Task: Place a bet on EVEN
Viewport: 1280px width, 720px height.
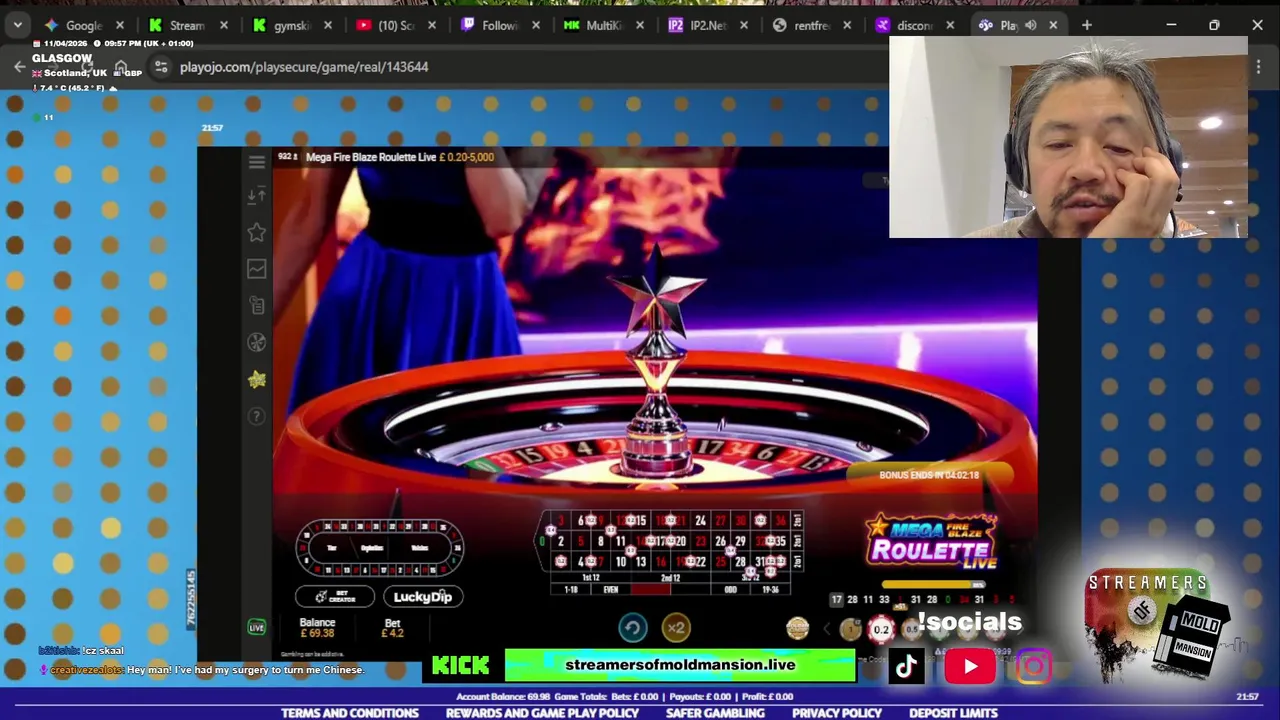Action: pos(611,589)
